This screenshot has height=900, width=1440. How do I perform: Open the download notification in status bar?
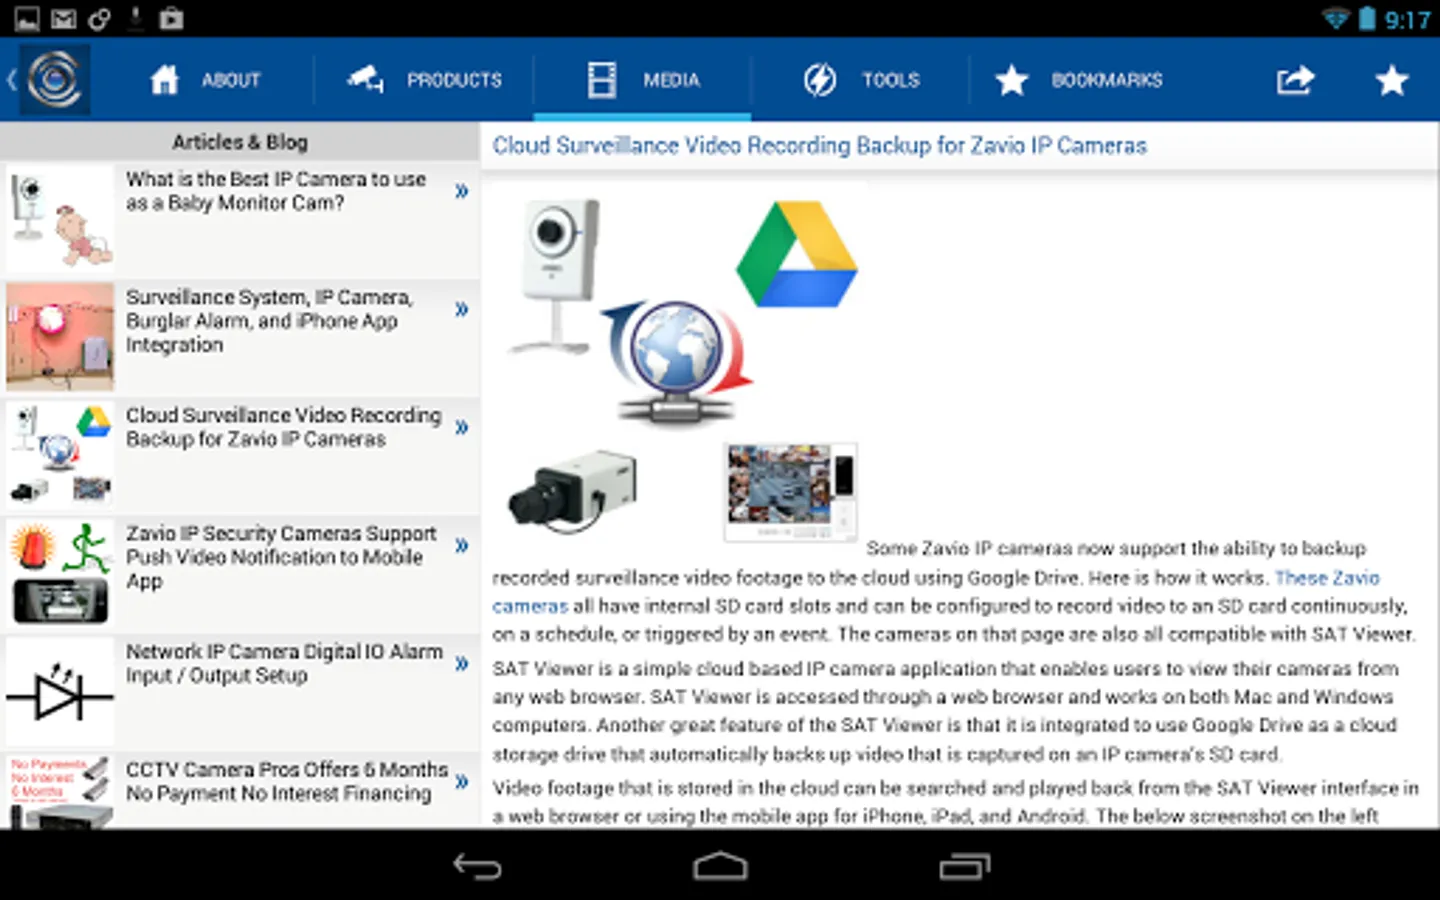136,18
